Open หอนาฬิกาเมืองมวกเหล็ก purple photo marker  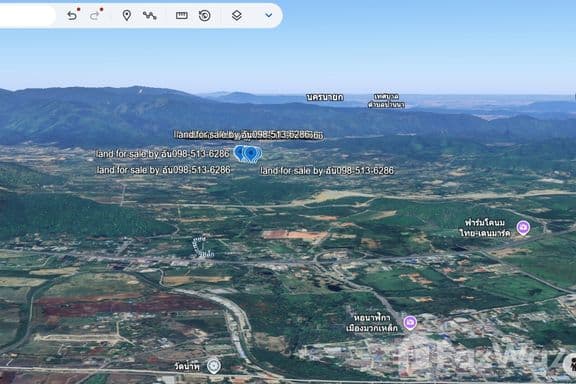410,322
